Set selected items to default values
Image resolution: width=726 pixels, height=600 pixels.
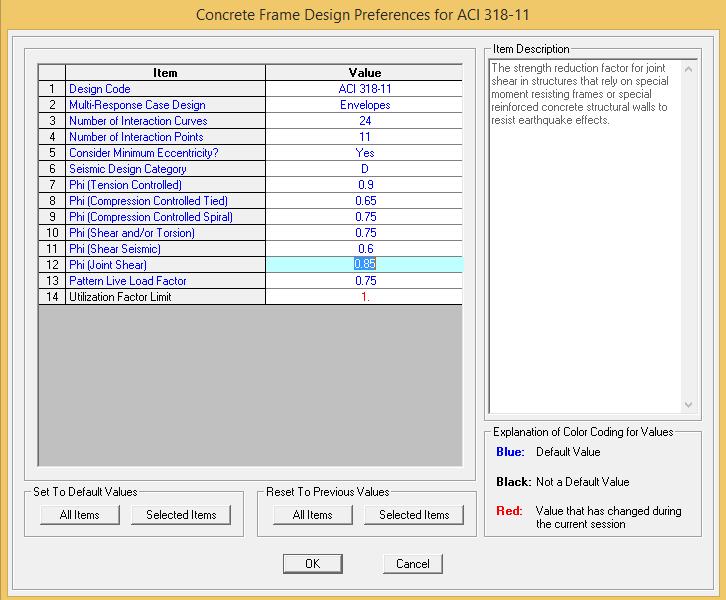click(x=181, y=515)
